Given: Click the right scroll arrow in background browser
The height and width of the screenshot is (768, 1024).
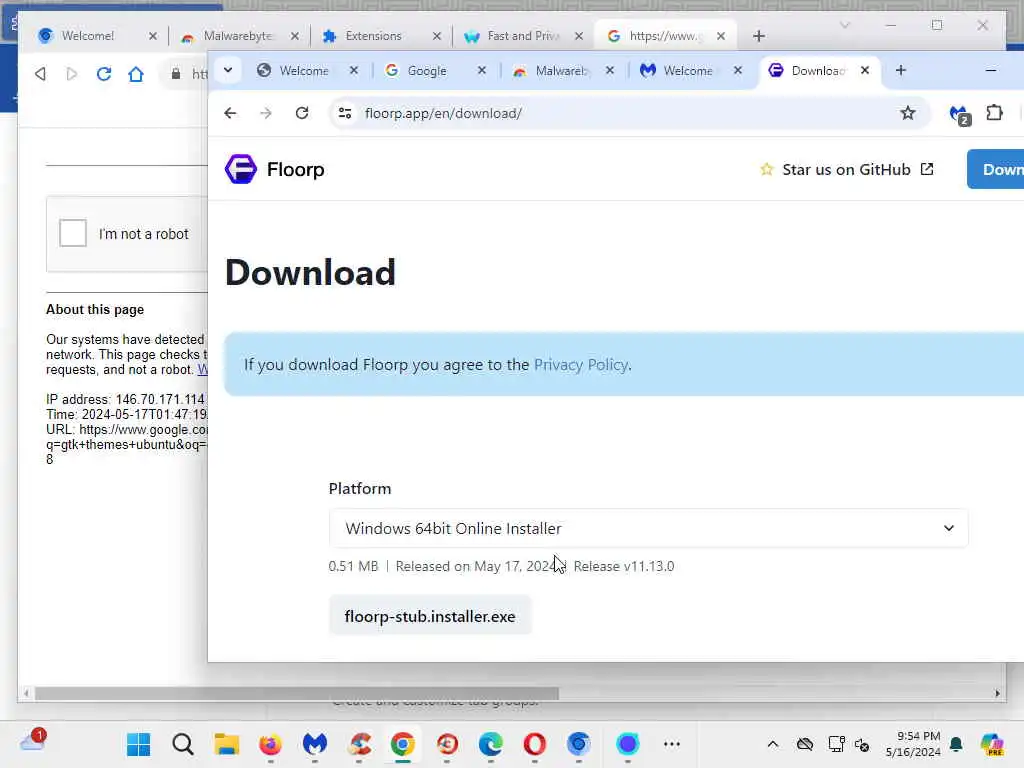Looking at the screenshot, I should (x=997, y=694).
